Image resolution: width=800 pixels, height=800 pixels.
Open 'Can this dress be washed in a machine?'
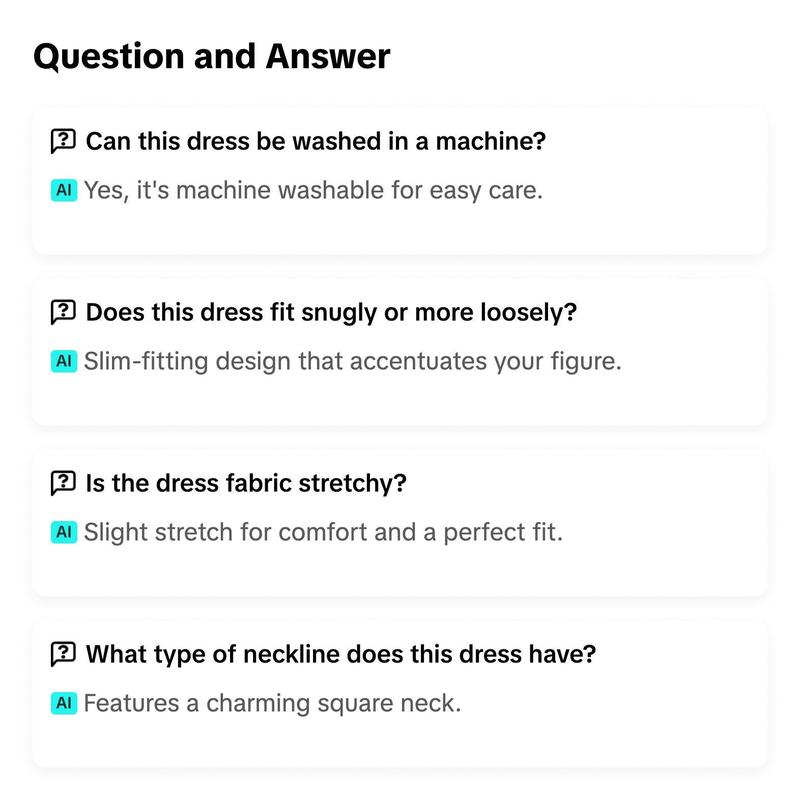click(316, 141)
